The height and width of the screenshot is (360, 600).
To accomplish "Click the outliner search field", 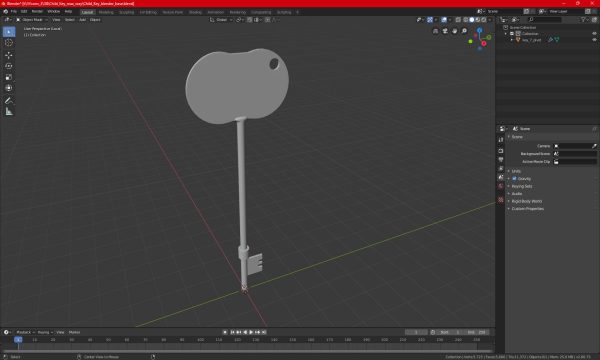I will tap(545, 20).
